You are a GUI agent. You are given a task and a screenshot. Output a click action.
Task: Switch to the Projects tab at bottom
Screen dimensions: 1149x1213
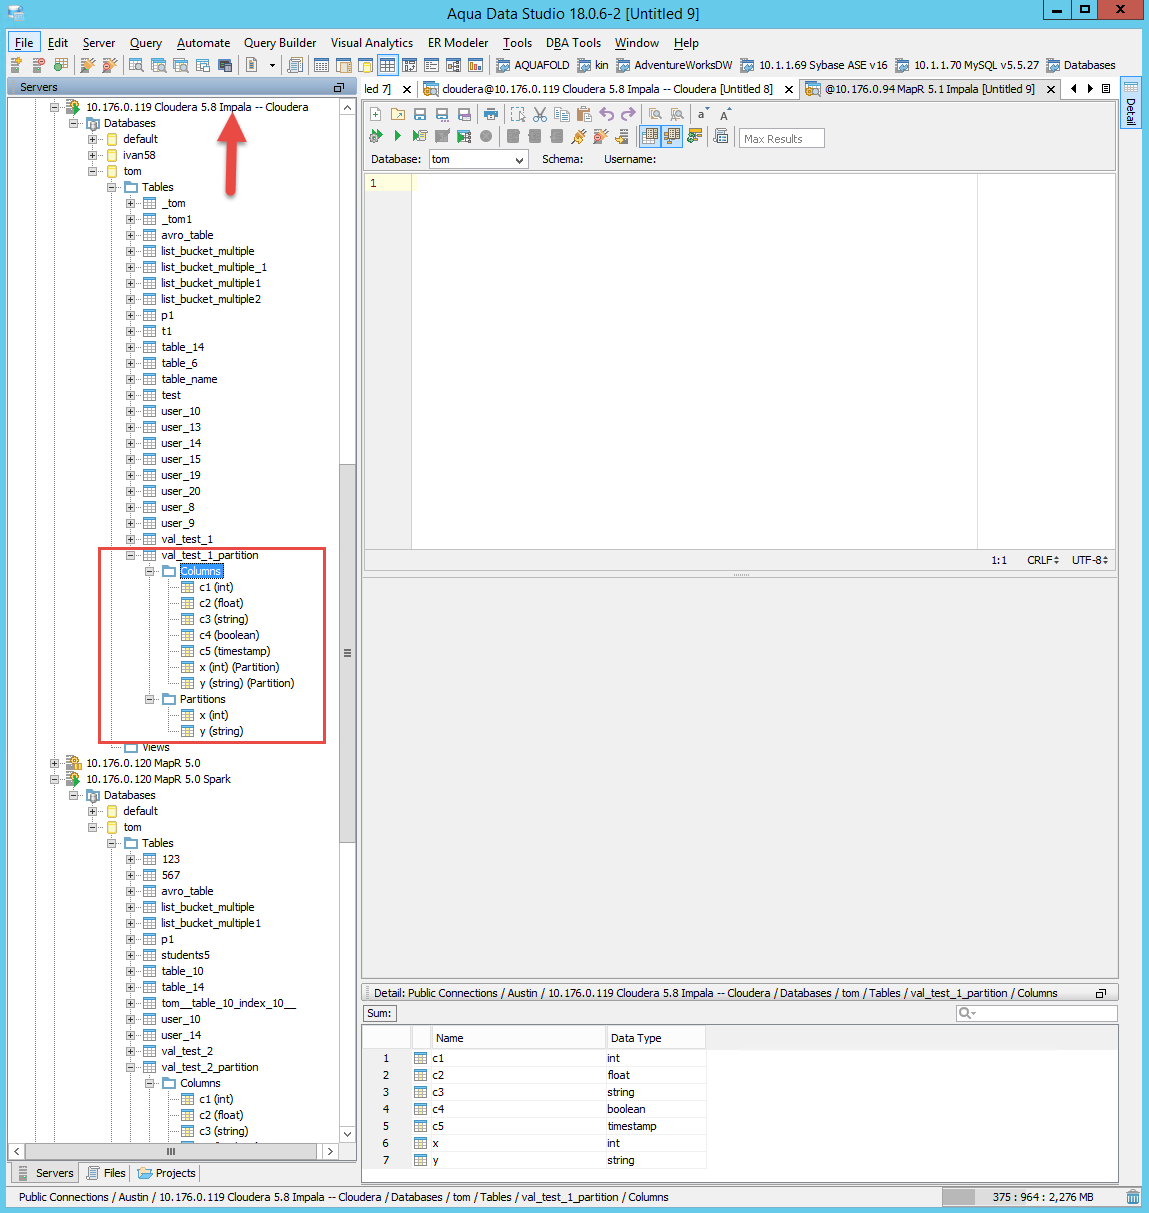(167, 1173)
